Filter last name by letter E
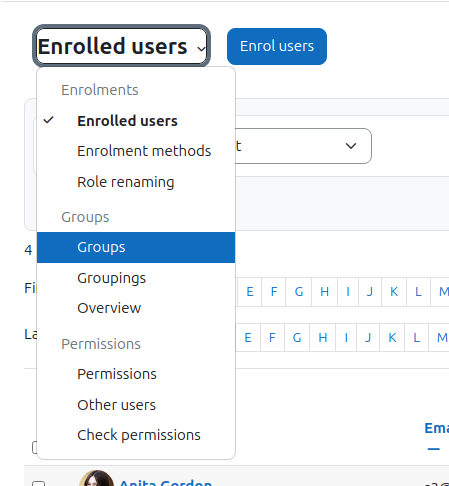Screen dimensions: 449x486 (248, 338)
